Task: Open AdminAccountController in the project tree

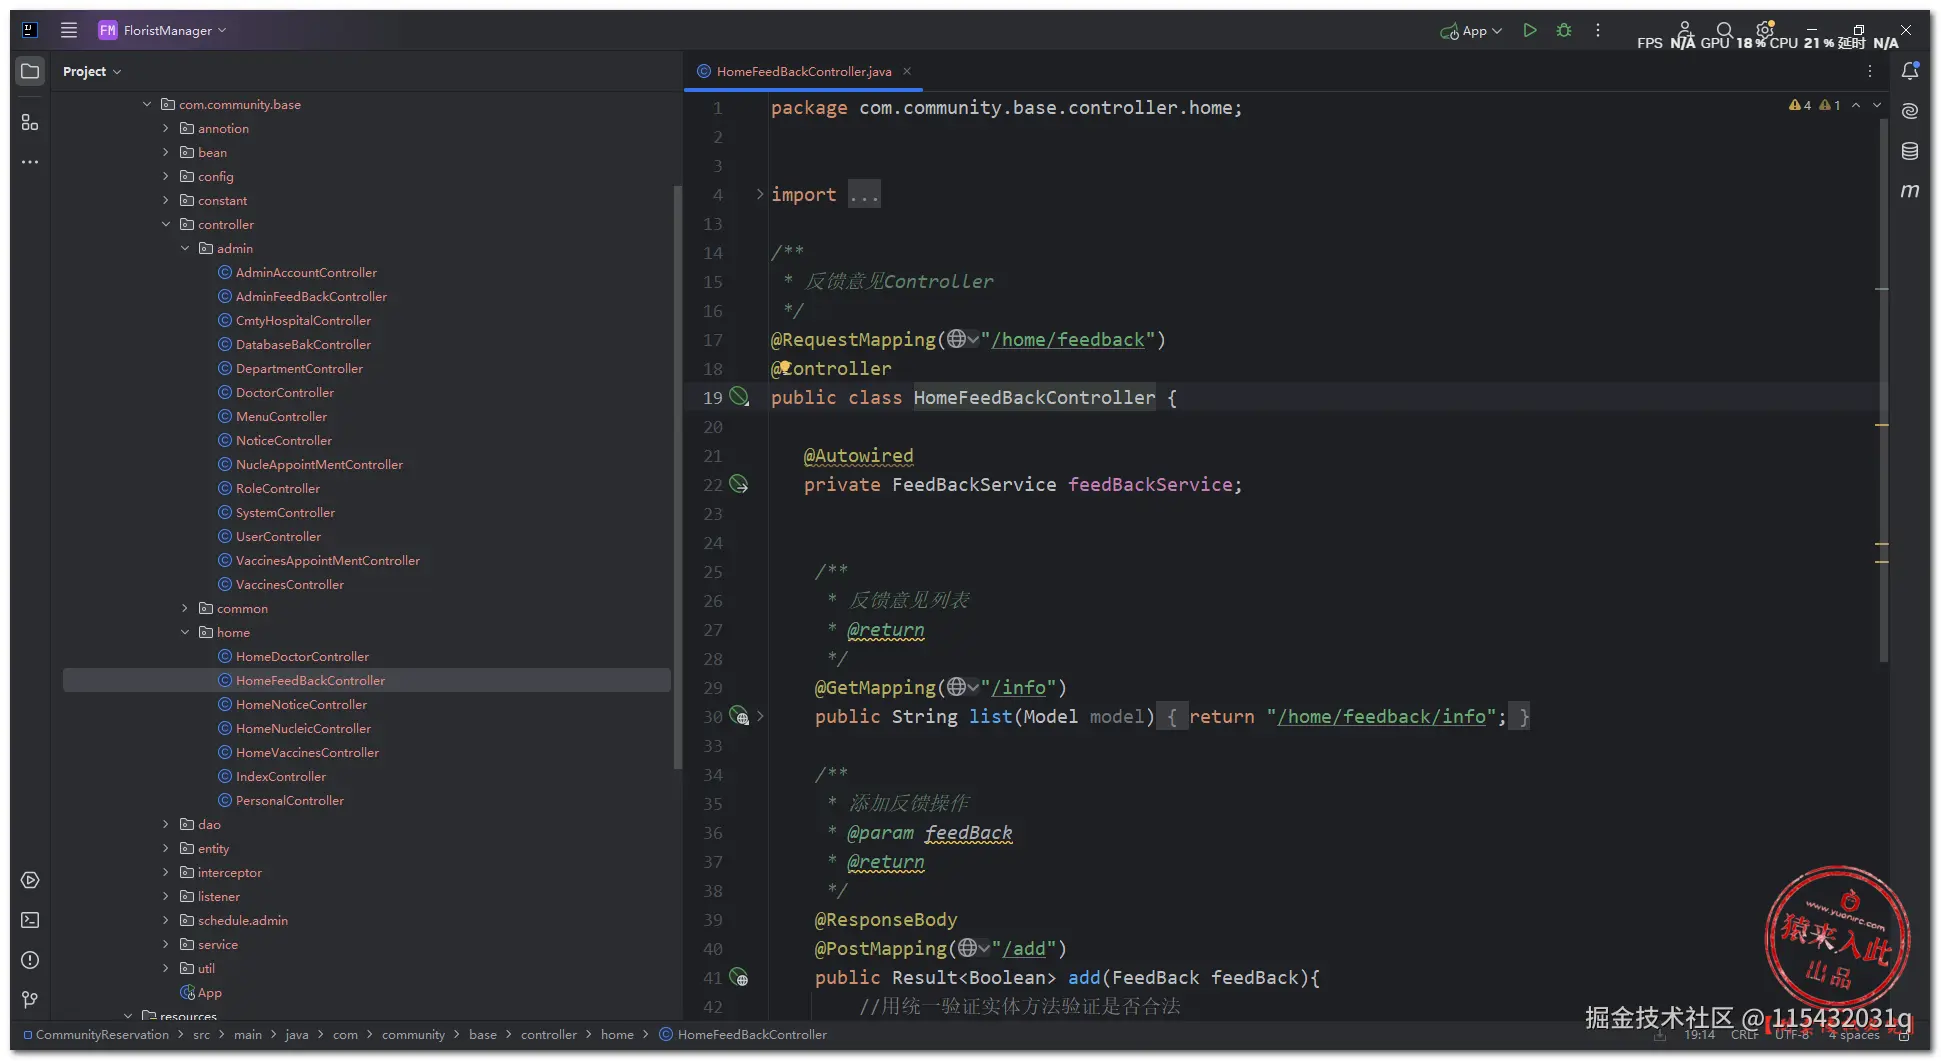Action: coord(306,272)
